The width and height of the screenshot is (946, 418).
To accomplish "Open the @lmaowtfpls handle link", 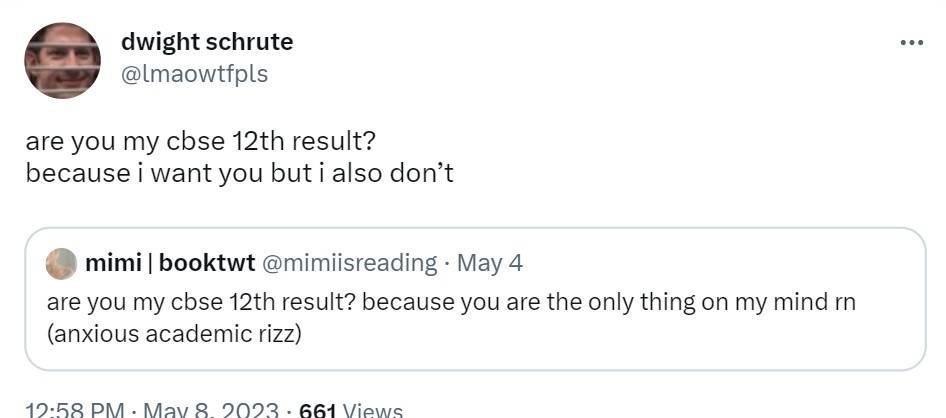I will (194, 73).
